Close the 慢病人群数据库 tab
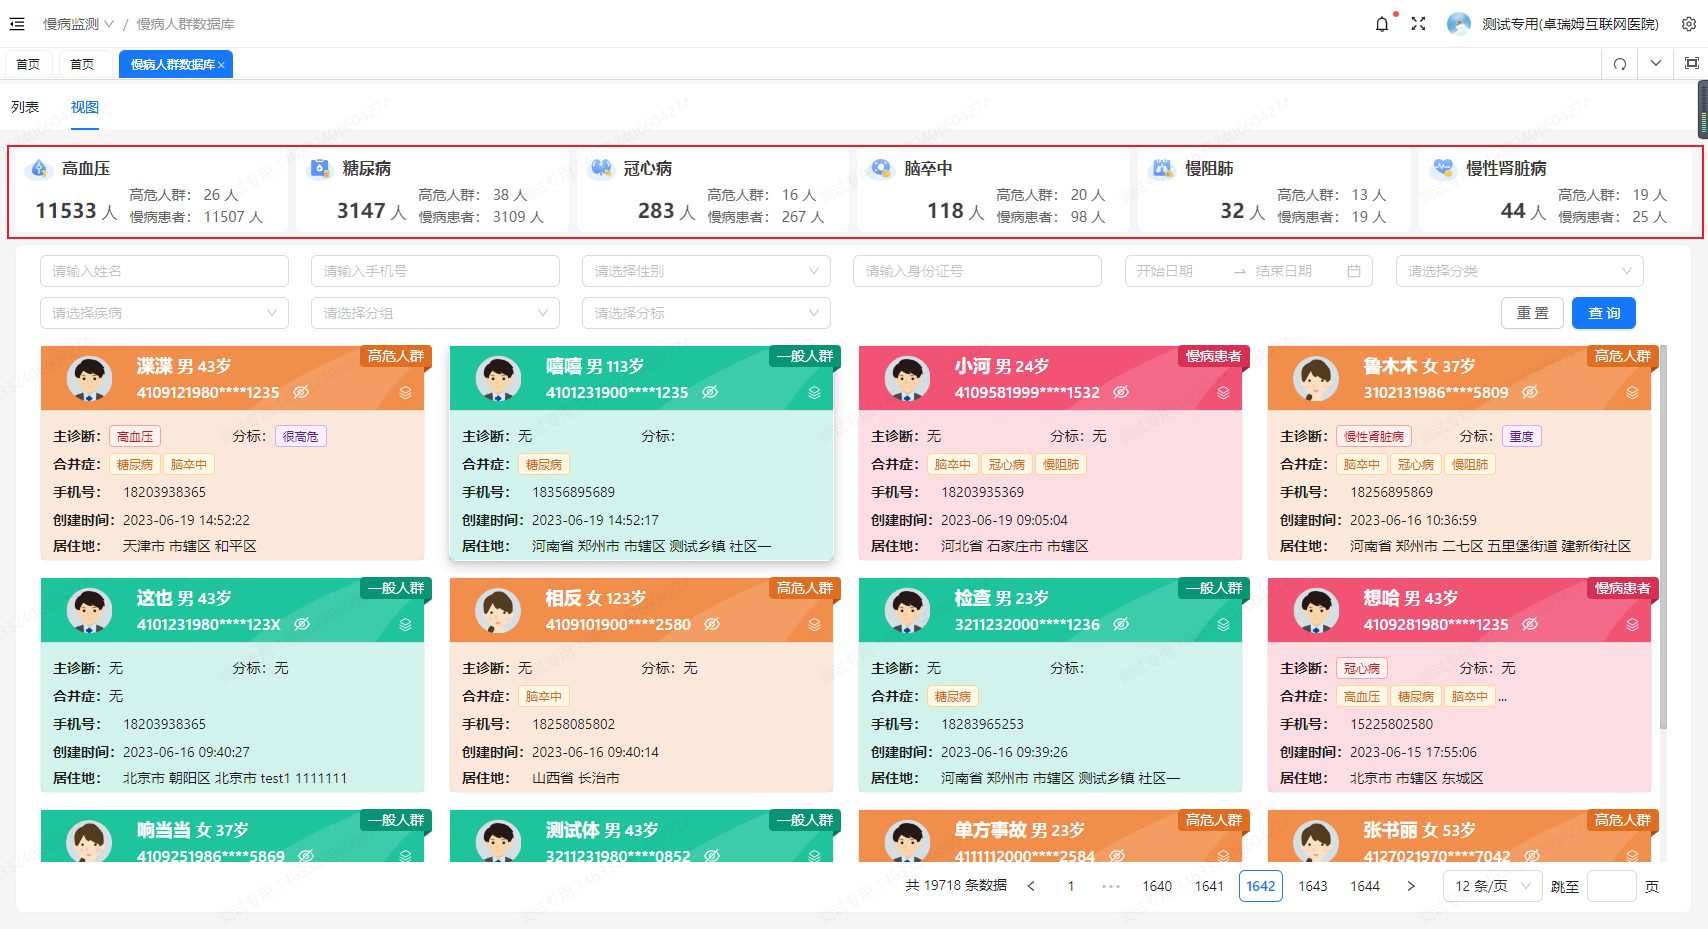 click(x=221, y=65)
